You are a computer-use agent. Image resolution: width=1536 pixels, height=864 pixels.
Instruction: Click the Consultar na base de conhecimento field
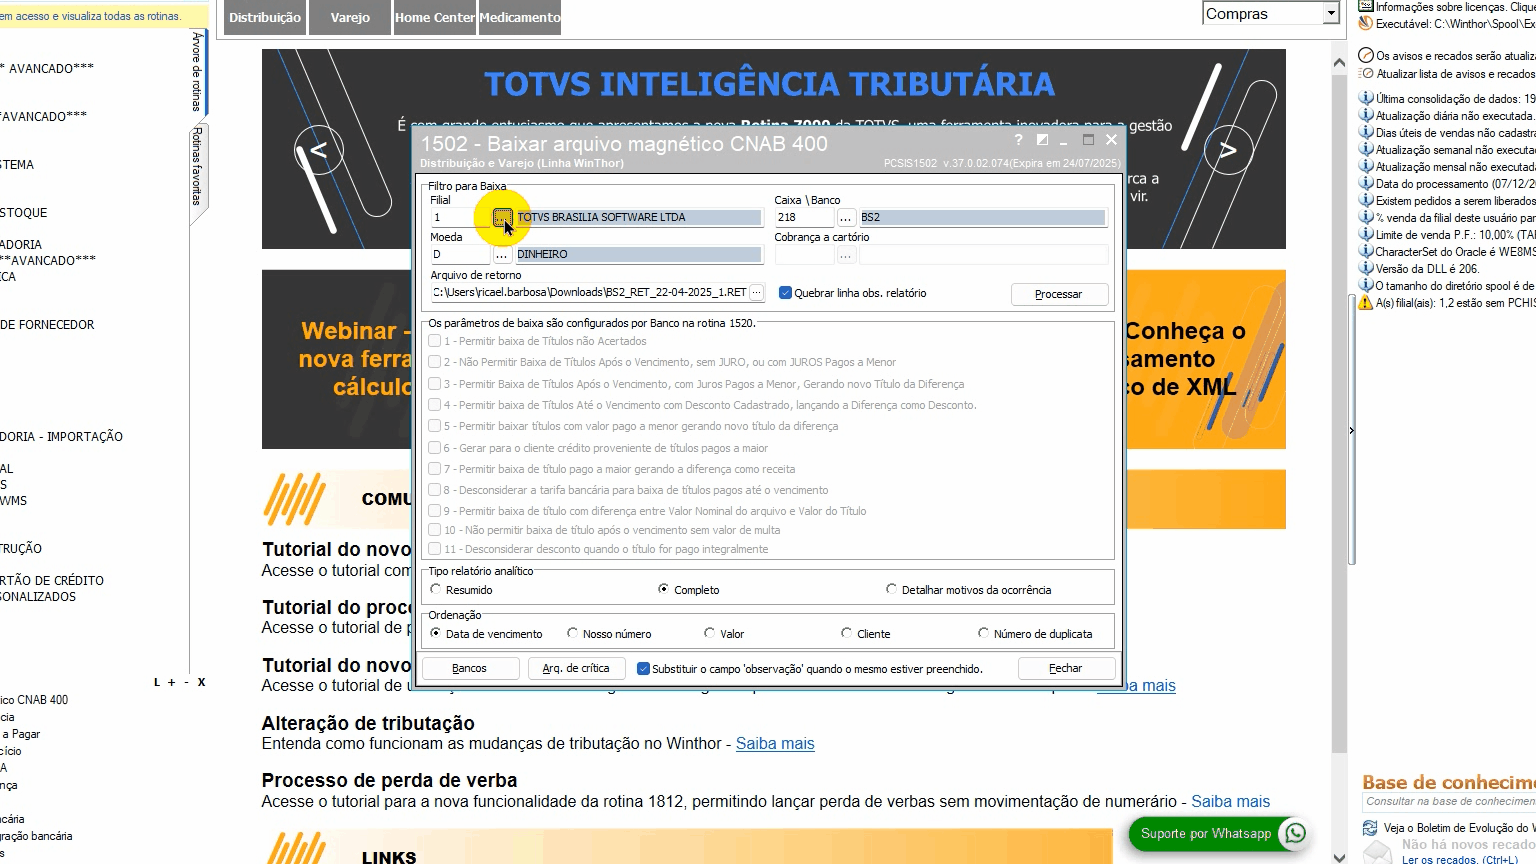pos(1449,802)
